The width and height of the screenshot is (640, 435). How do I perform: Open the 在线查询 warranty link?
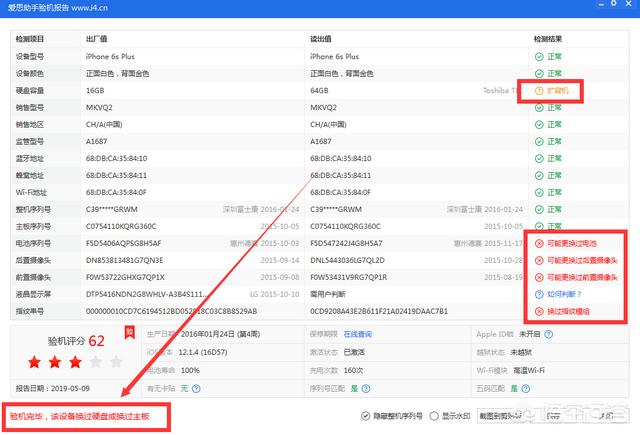pos(358,334)
